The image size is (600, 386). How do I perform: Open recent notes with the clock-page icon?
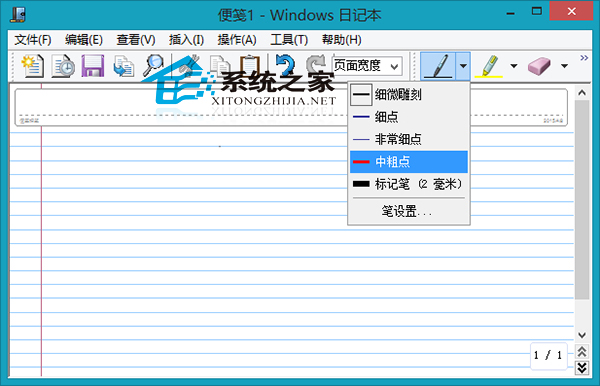[63, 66]
